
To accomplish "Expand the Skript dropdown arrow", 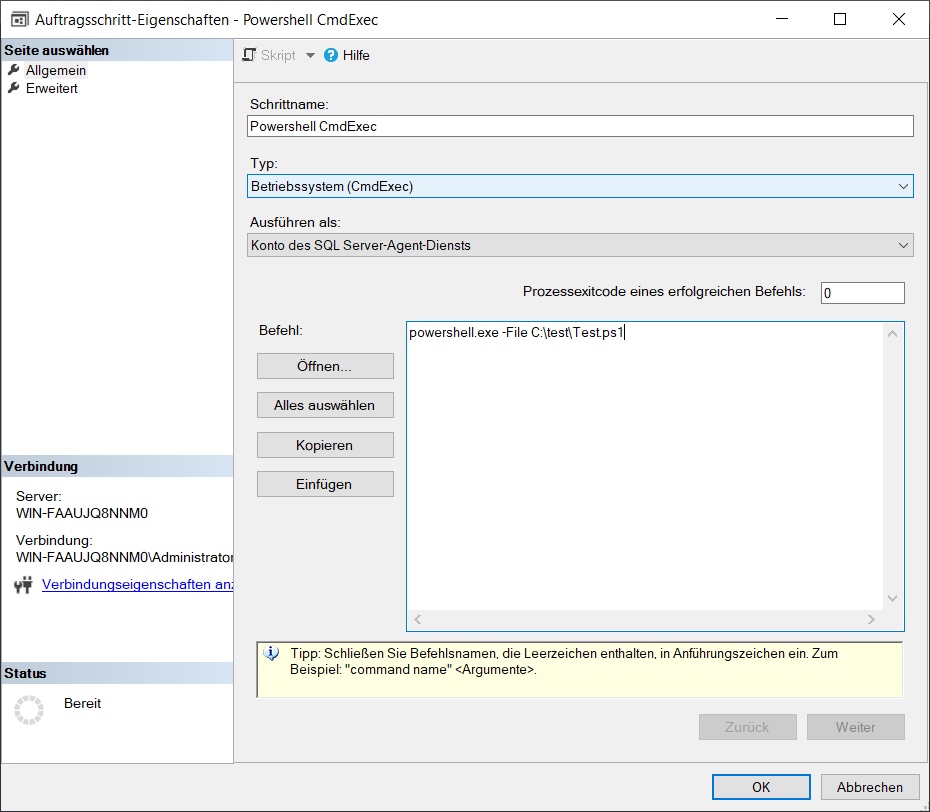I will [310, 55].
